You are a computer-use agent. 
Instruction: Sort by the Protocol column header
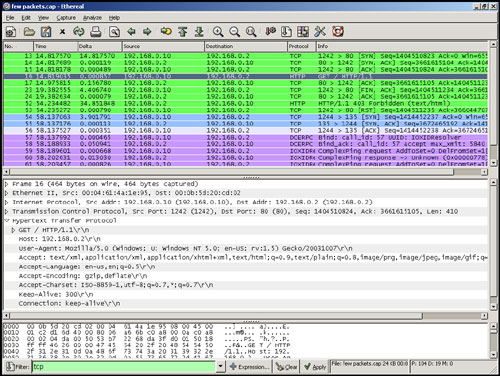point(302,46)
